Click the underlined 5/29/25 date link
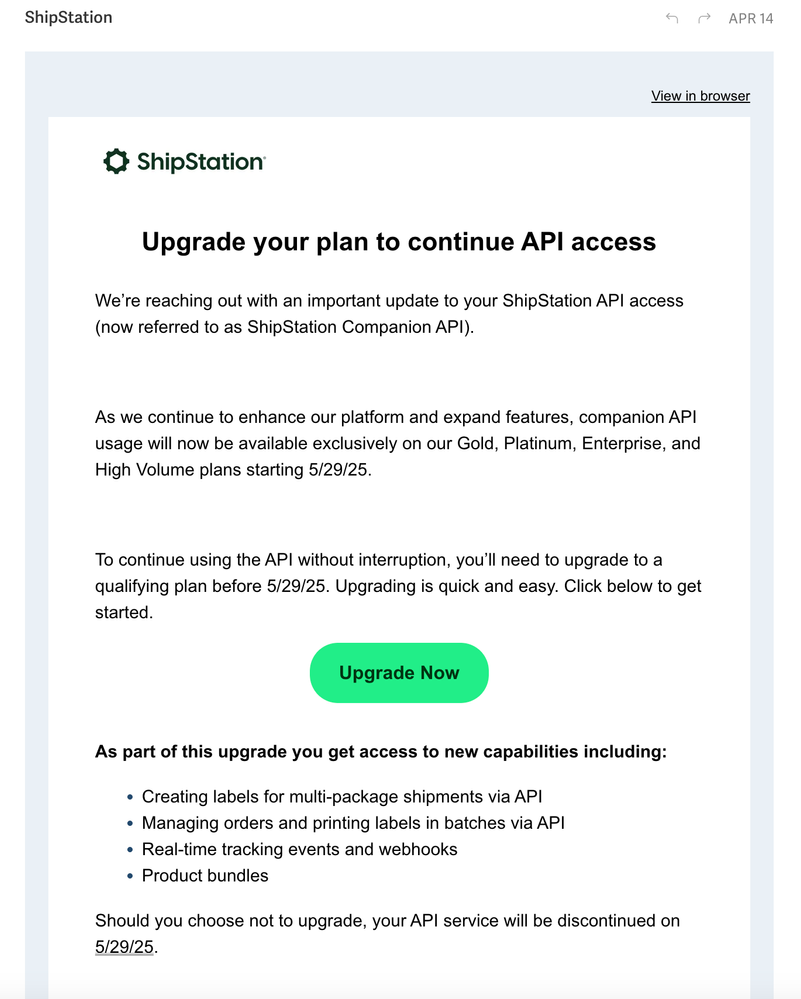This screenshot has width=801, height=999. pyautogui.click(x=124, y=946)
